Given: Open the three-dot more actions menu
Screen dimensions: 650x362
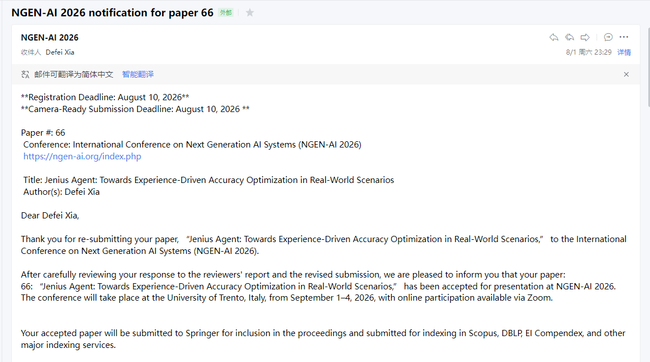Looking at the screenshot, I should click(624, 37).
